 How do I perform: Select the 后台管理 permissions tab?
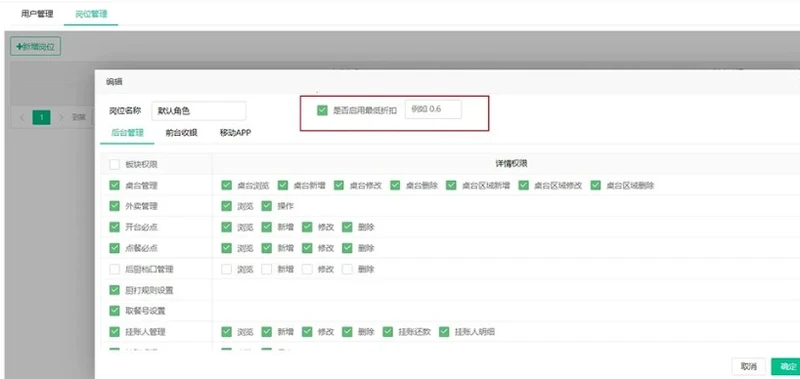(128, 133)
